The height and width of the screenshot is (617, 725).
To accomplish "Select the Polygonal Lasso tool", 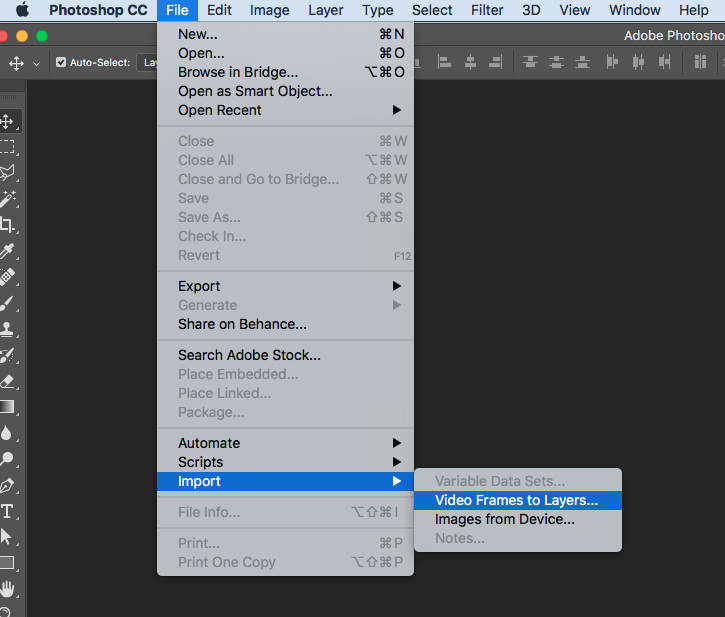I will 7,173.
